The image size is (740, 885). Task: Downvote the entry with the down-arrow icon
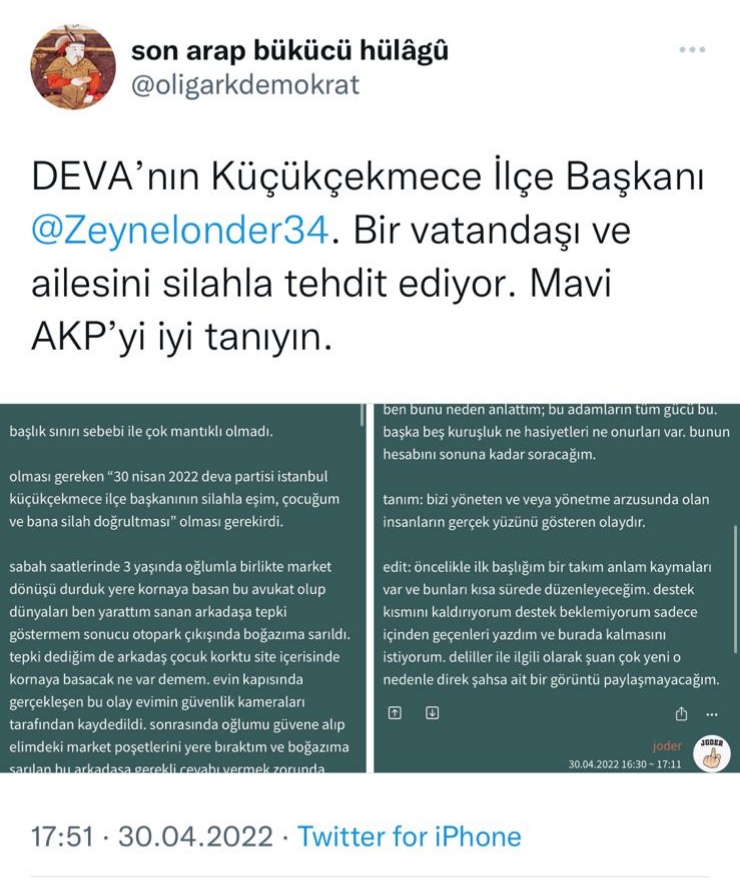tap(432, 713)
